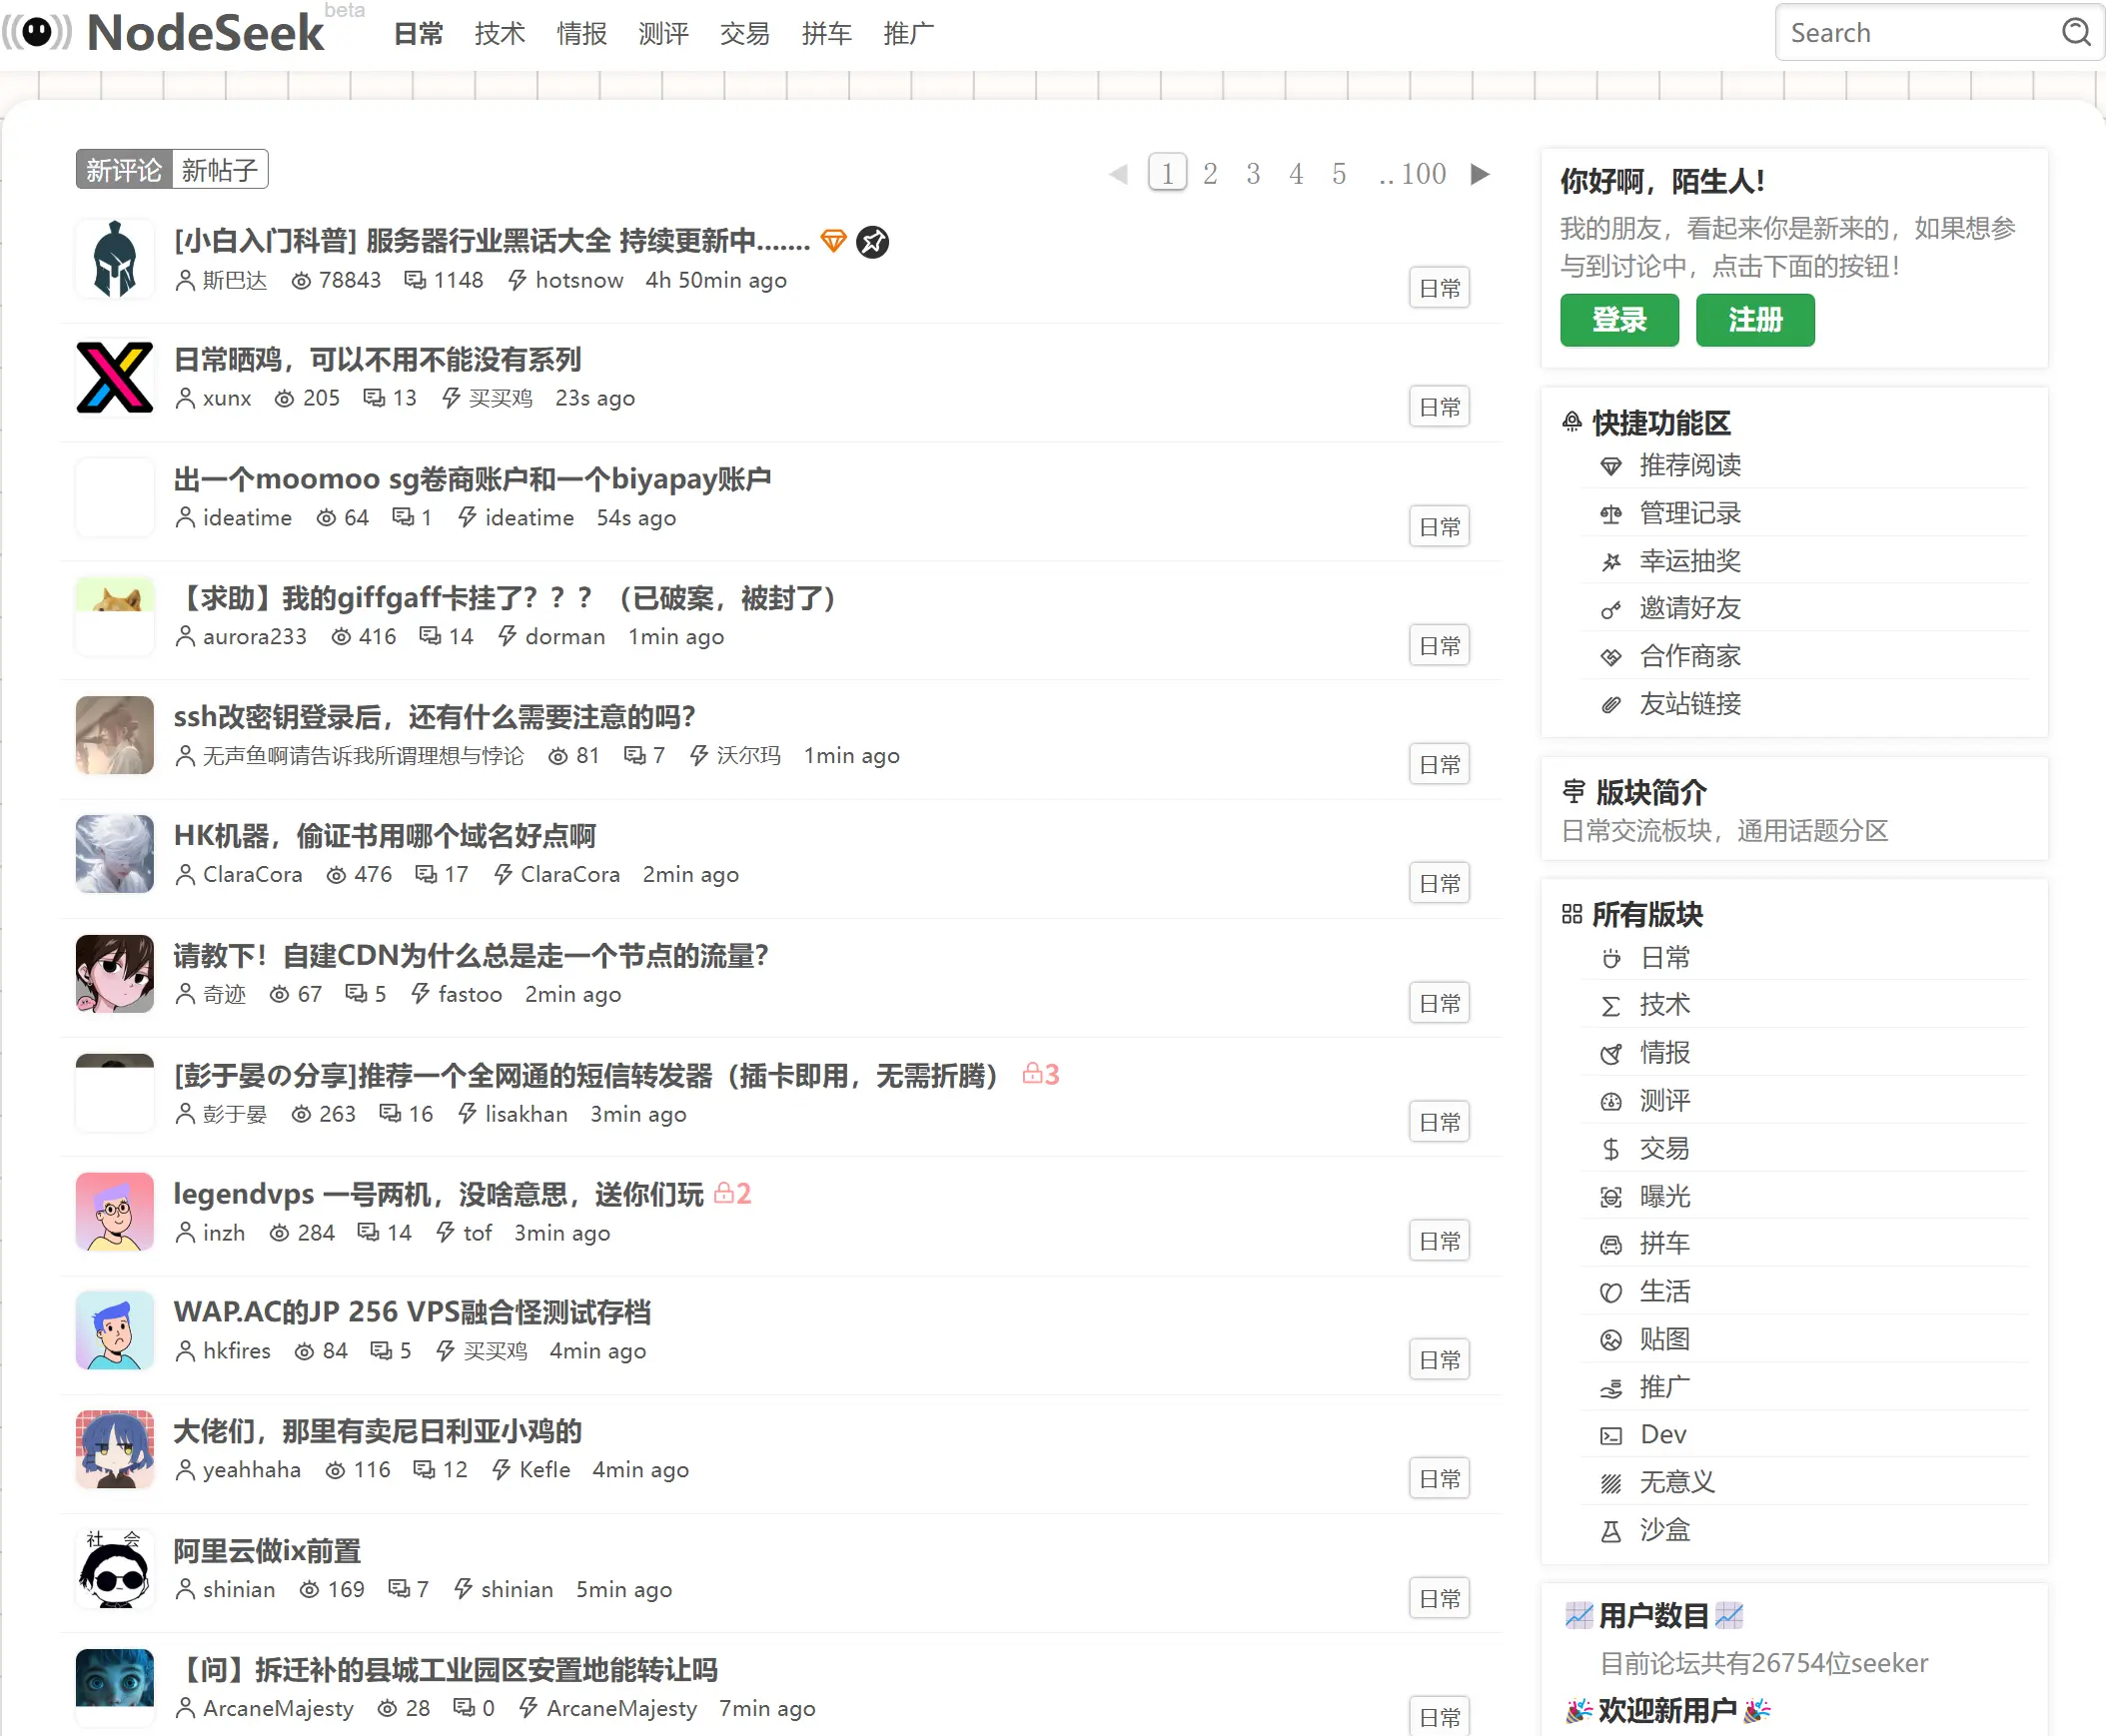Open the 曝光 board in sidebar
Screen dimensions: 2106x1736
tap(1664, 1196)
